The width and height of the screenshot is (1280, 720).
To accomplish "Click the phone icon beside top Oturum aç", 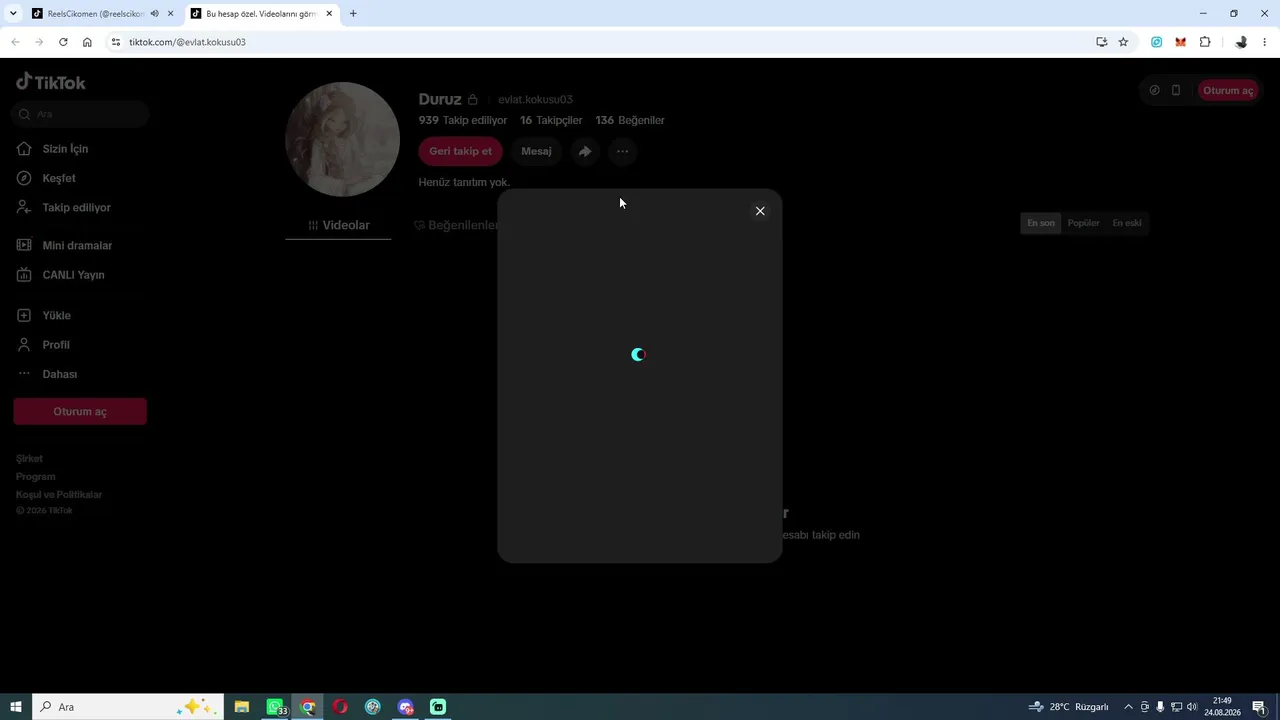I will [x=1176, y=90].
